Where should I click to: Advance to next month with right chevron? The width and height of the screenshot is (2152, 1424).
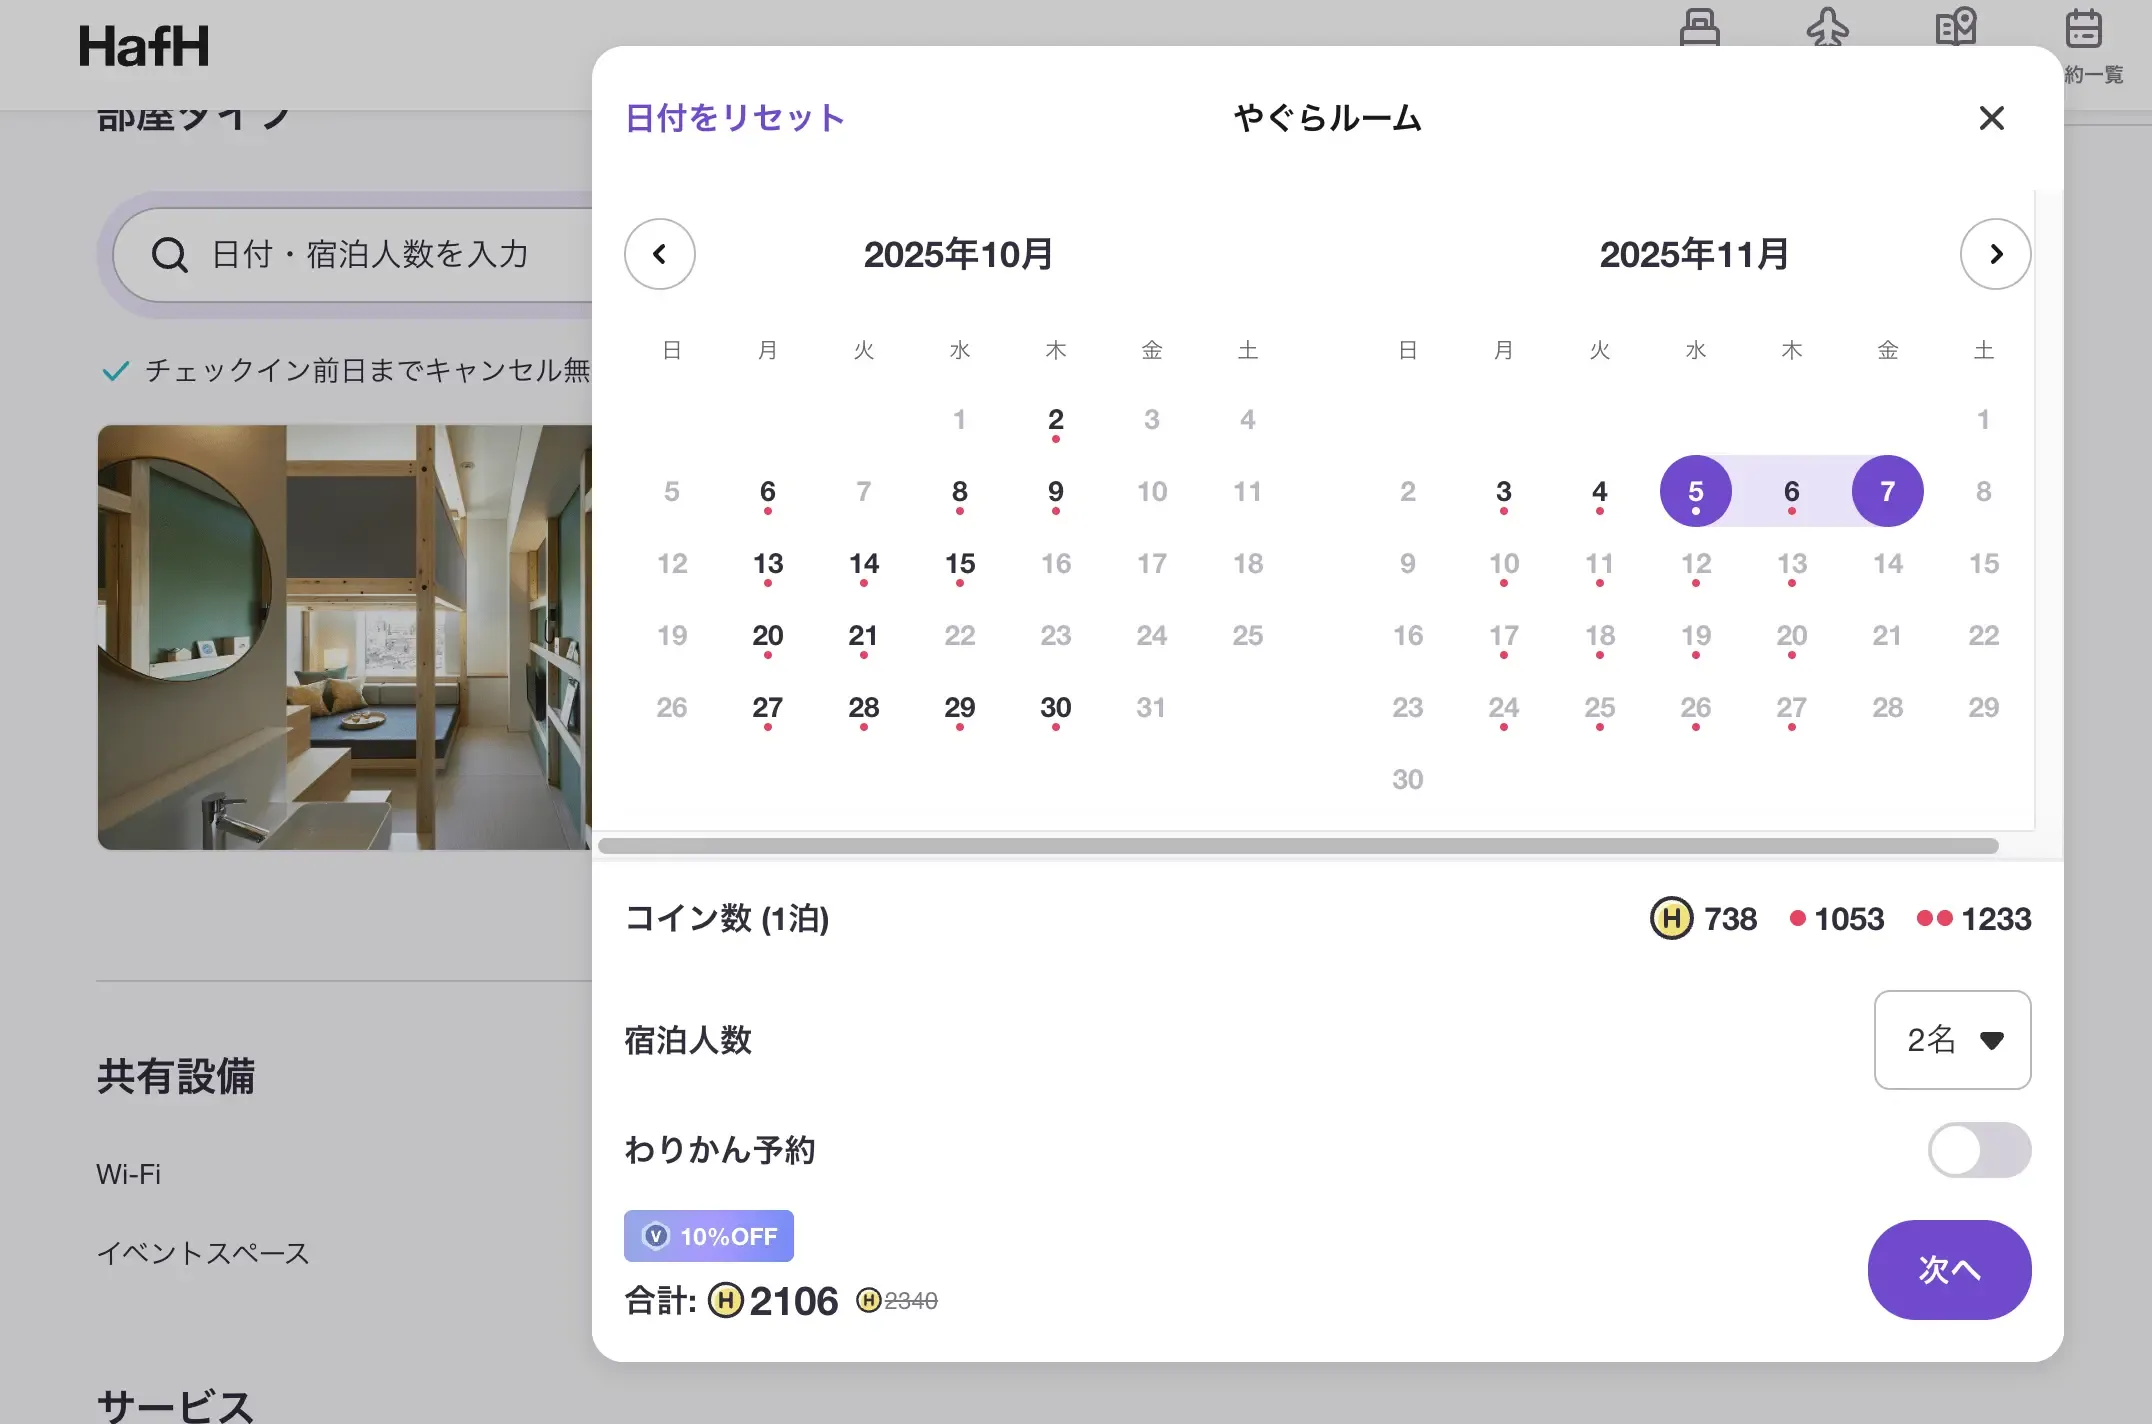click(1995, 254)
